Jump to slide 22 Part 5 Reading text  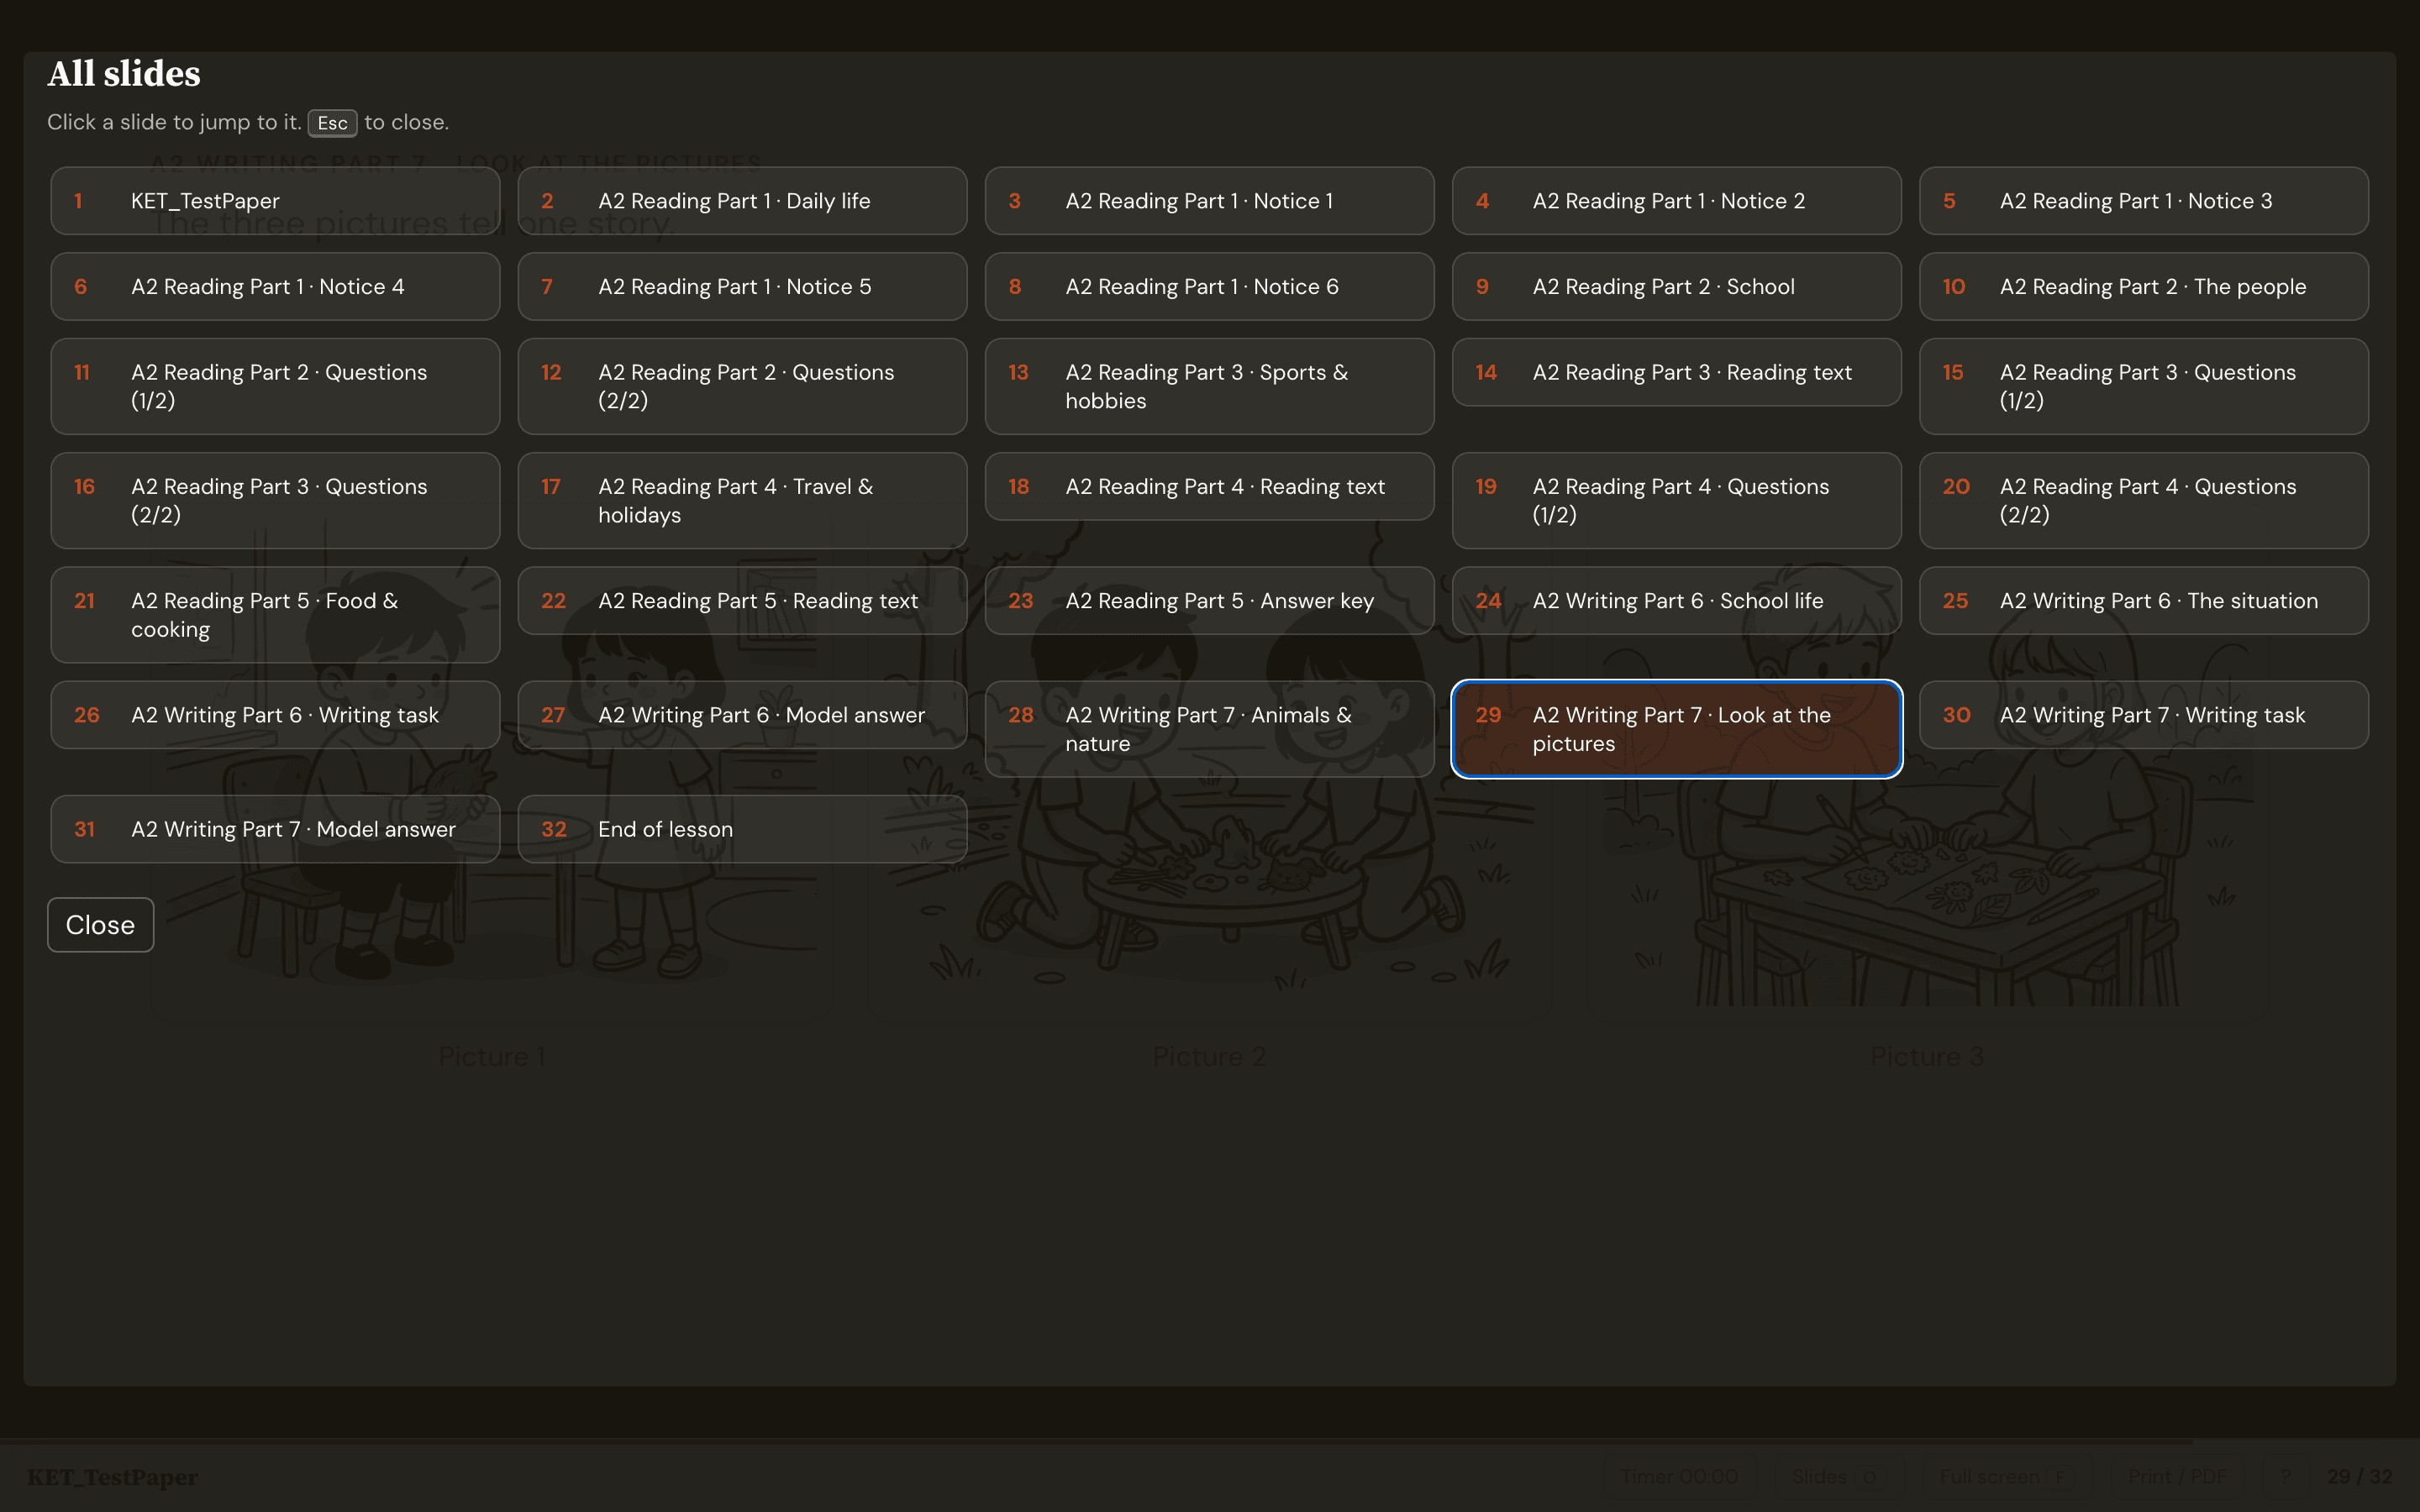click(742, 601)
